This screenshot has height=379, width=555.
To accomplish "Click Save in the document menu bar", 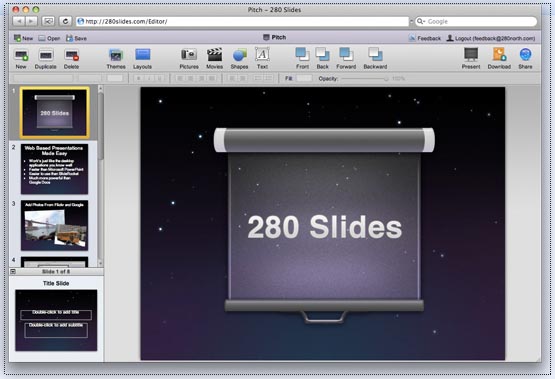I will point(76,38).
